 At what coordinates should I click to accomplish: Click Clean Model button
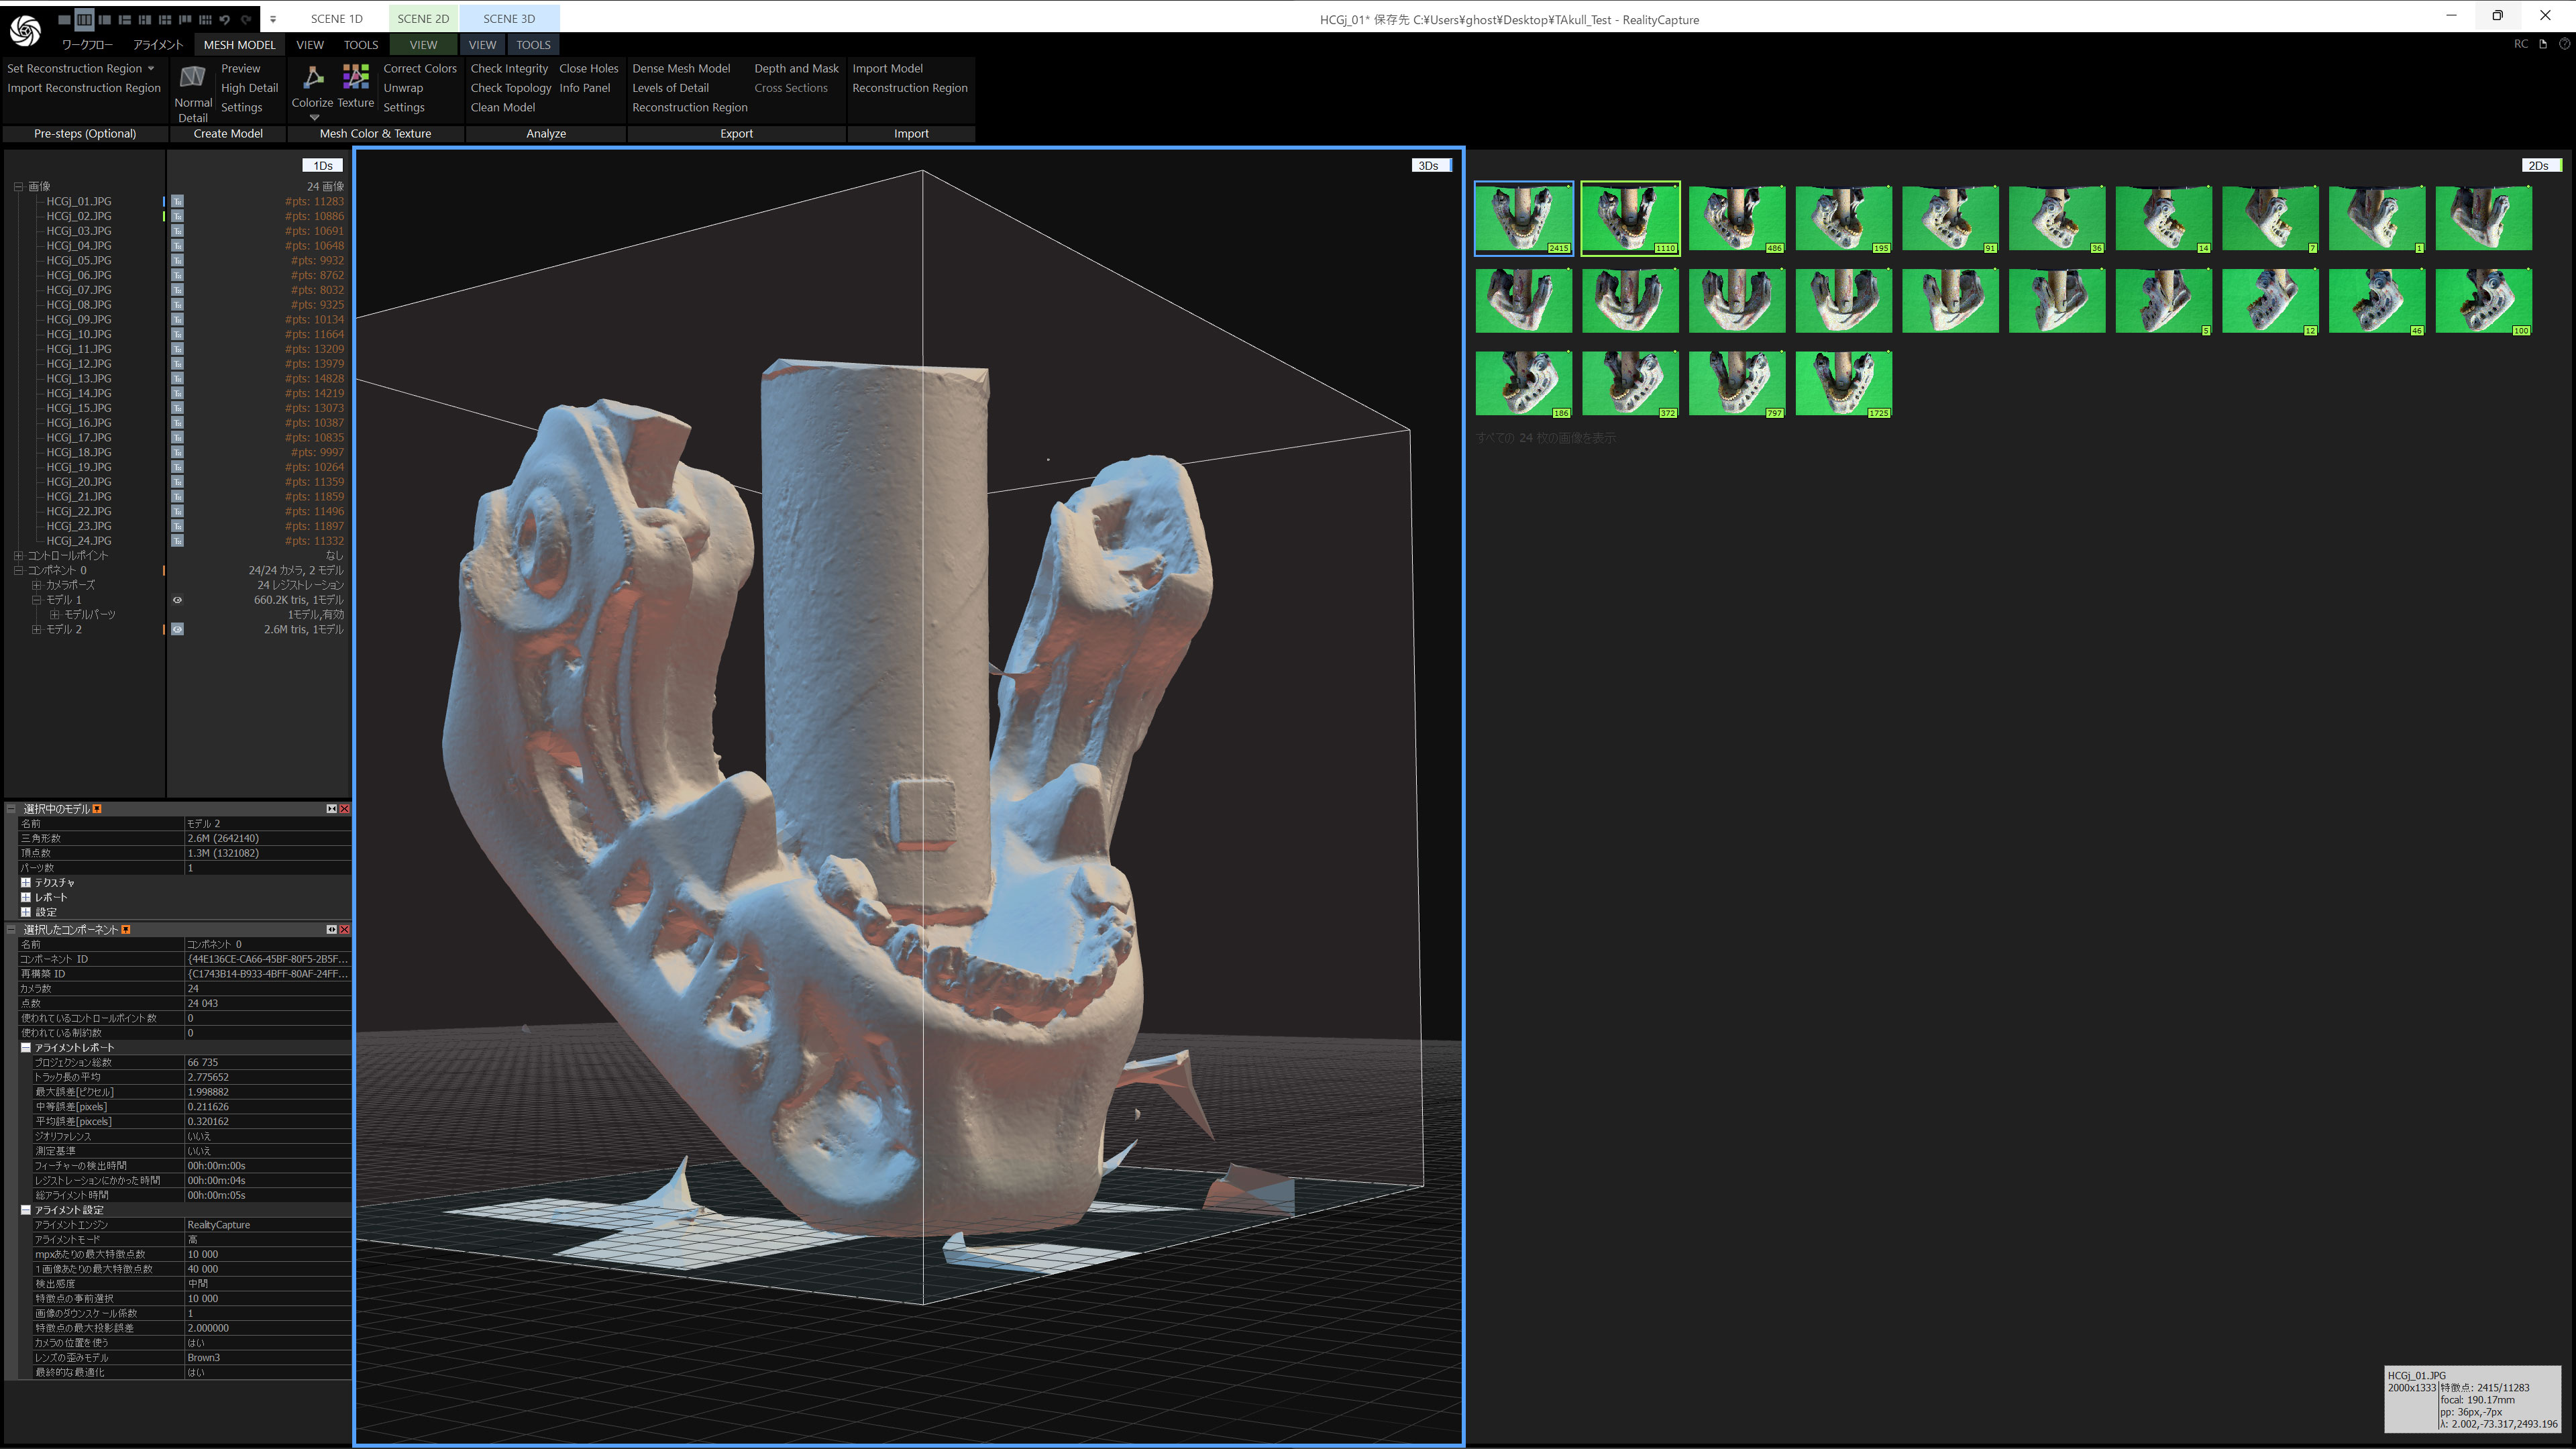pos(502,107)
